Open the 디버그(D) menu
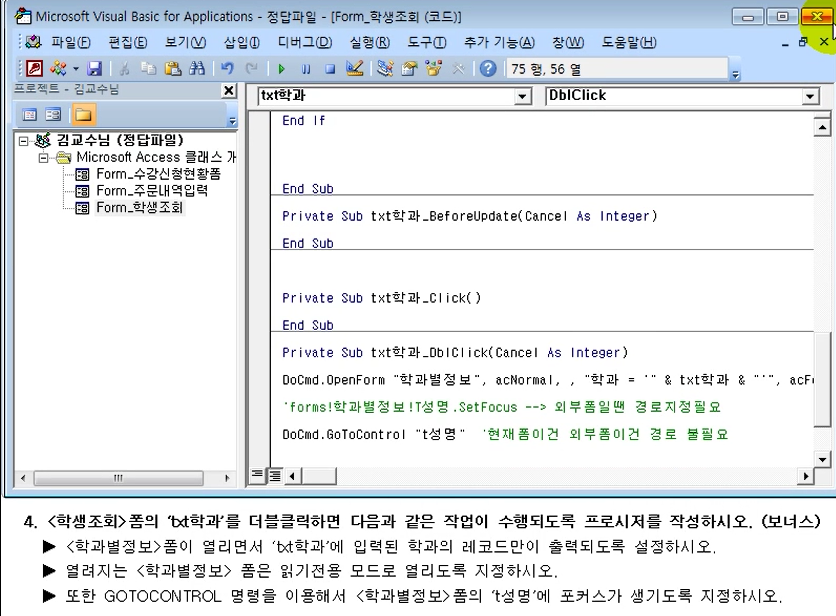Screen dimensions: 836x616 (305, 42)
